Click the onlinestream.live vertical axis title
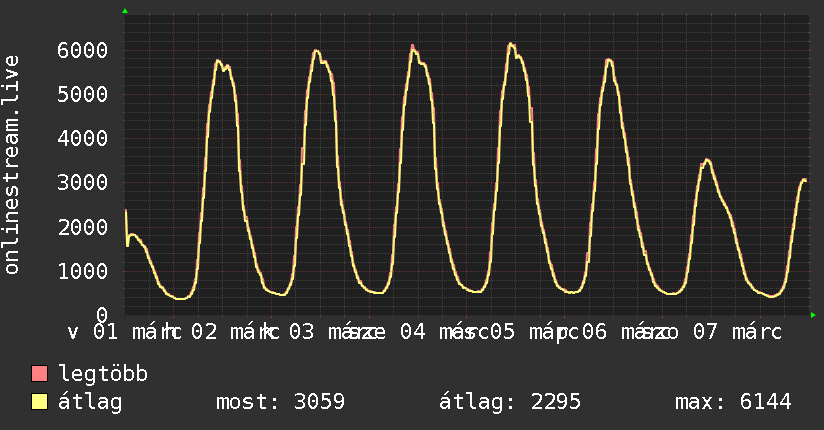This screenshot has height=430, width=824. pos(11,165)
